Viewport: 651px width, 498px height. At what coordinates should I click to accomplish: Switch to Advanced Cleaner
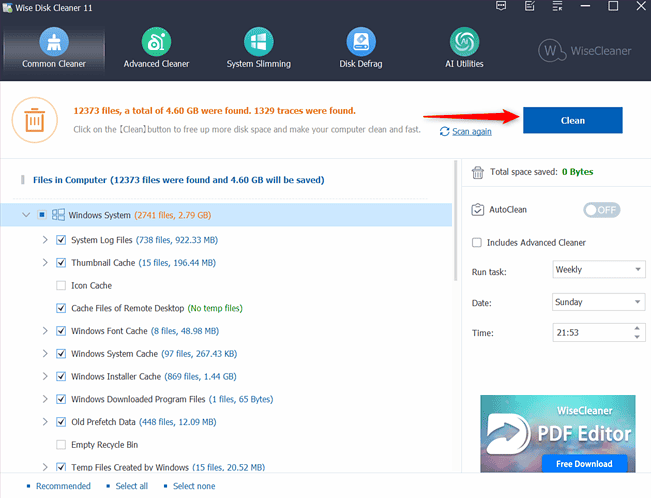155,48
